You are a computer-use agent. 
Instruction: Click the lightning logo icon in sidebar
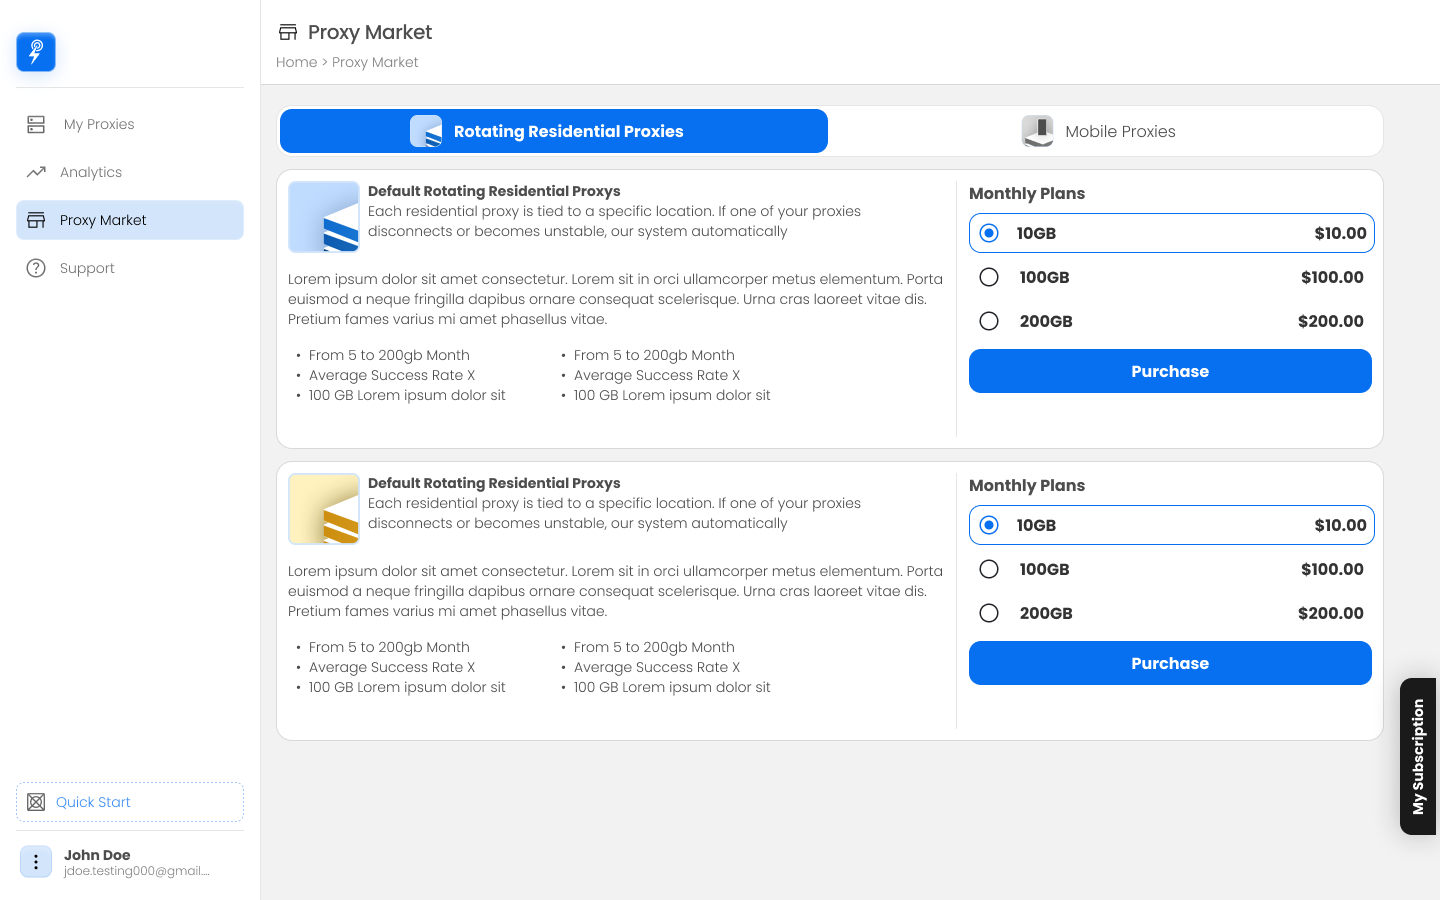pyautogui.click(x=36, y=52)
